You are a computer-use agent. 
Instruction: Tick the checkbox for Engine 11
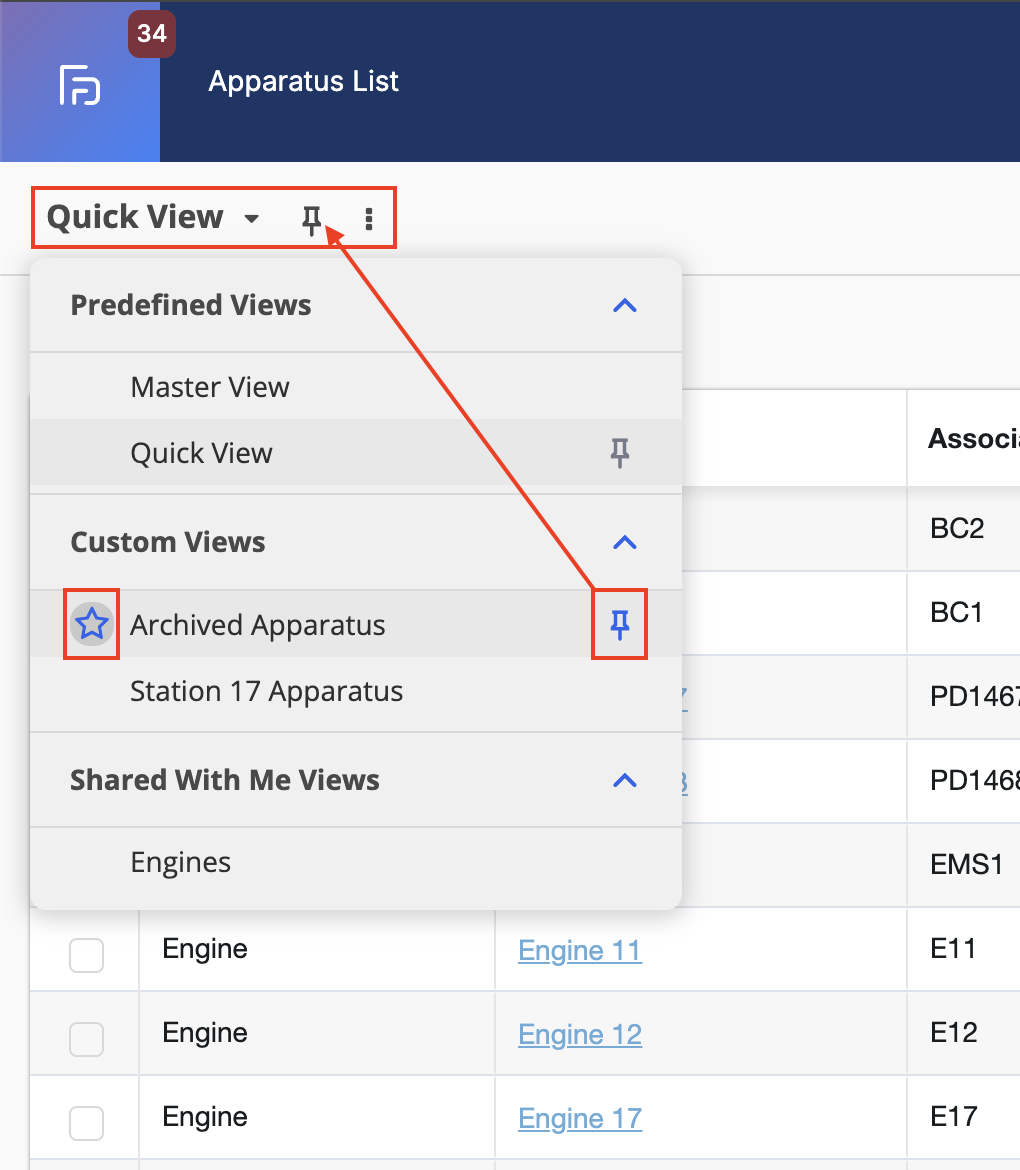pos(87,955)
